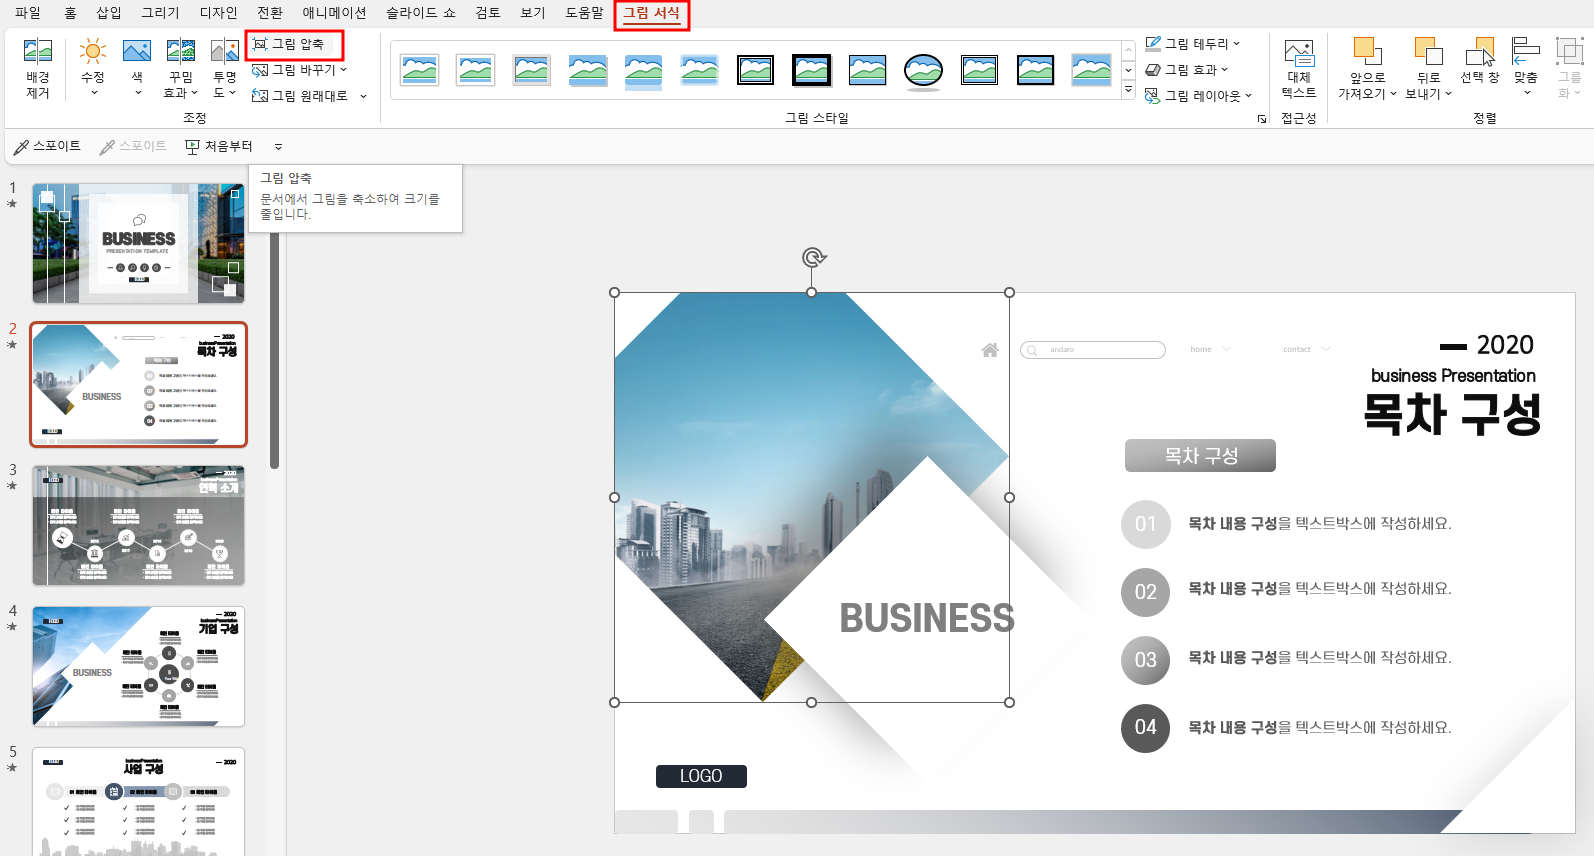Open 그림 효과 picture effects dropdown

point(1186,70)
